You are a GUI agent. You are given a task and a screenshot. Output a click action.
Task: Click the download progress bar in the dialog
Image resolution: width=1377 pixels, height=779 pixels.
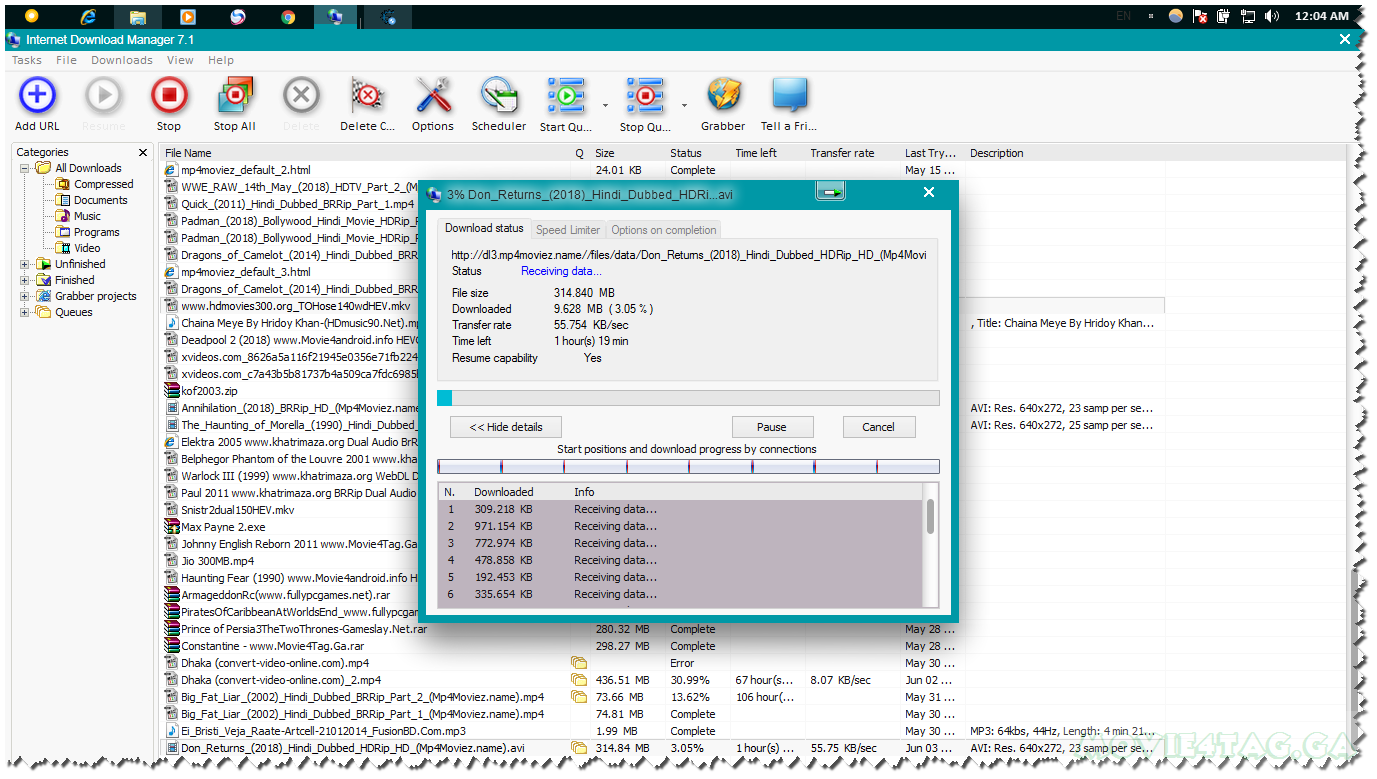click(x=688, y=398)
